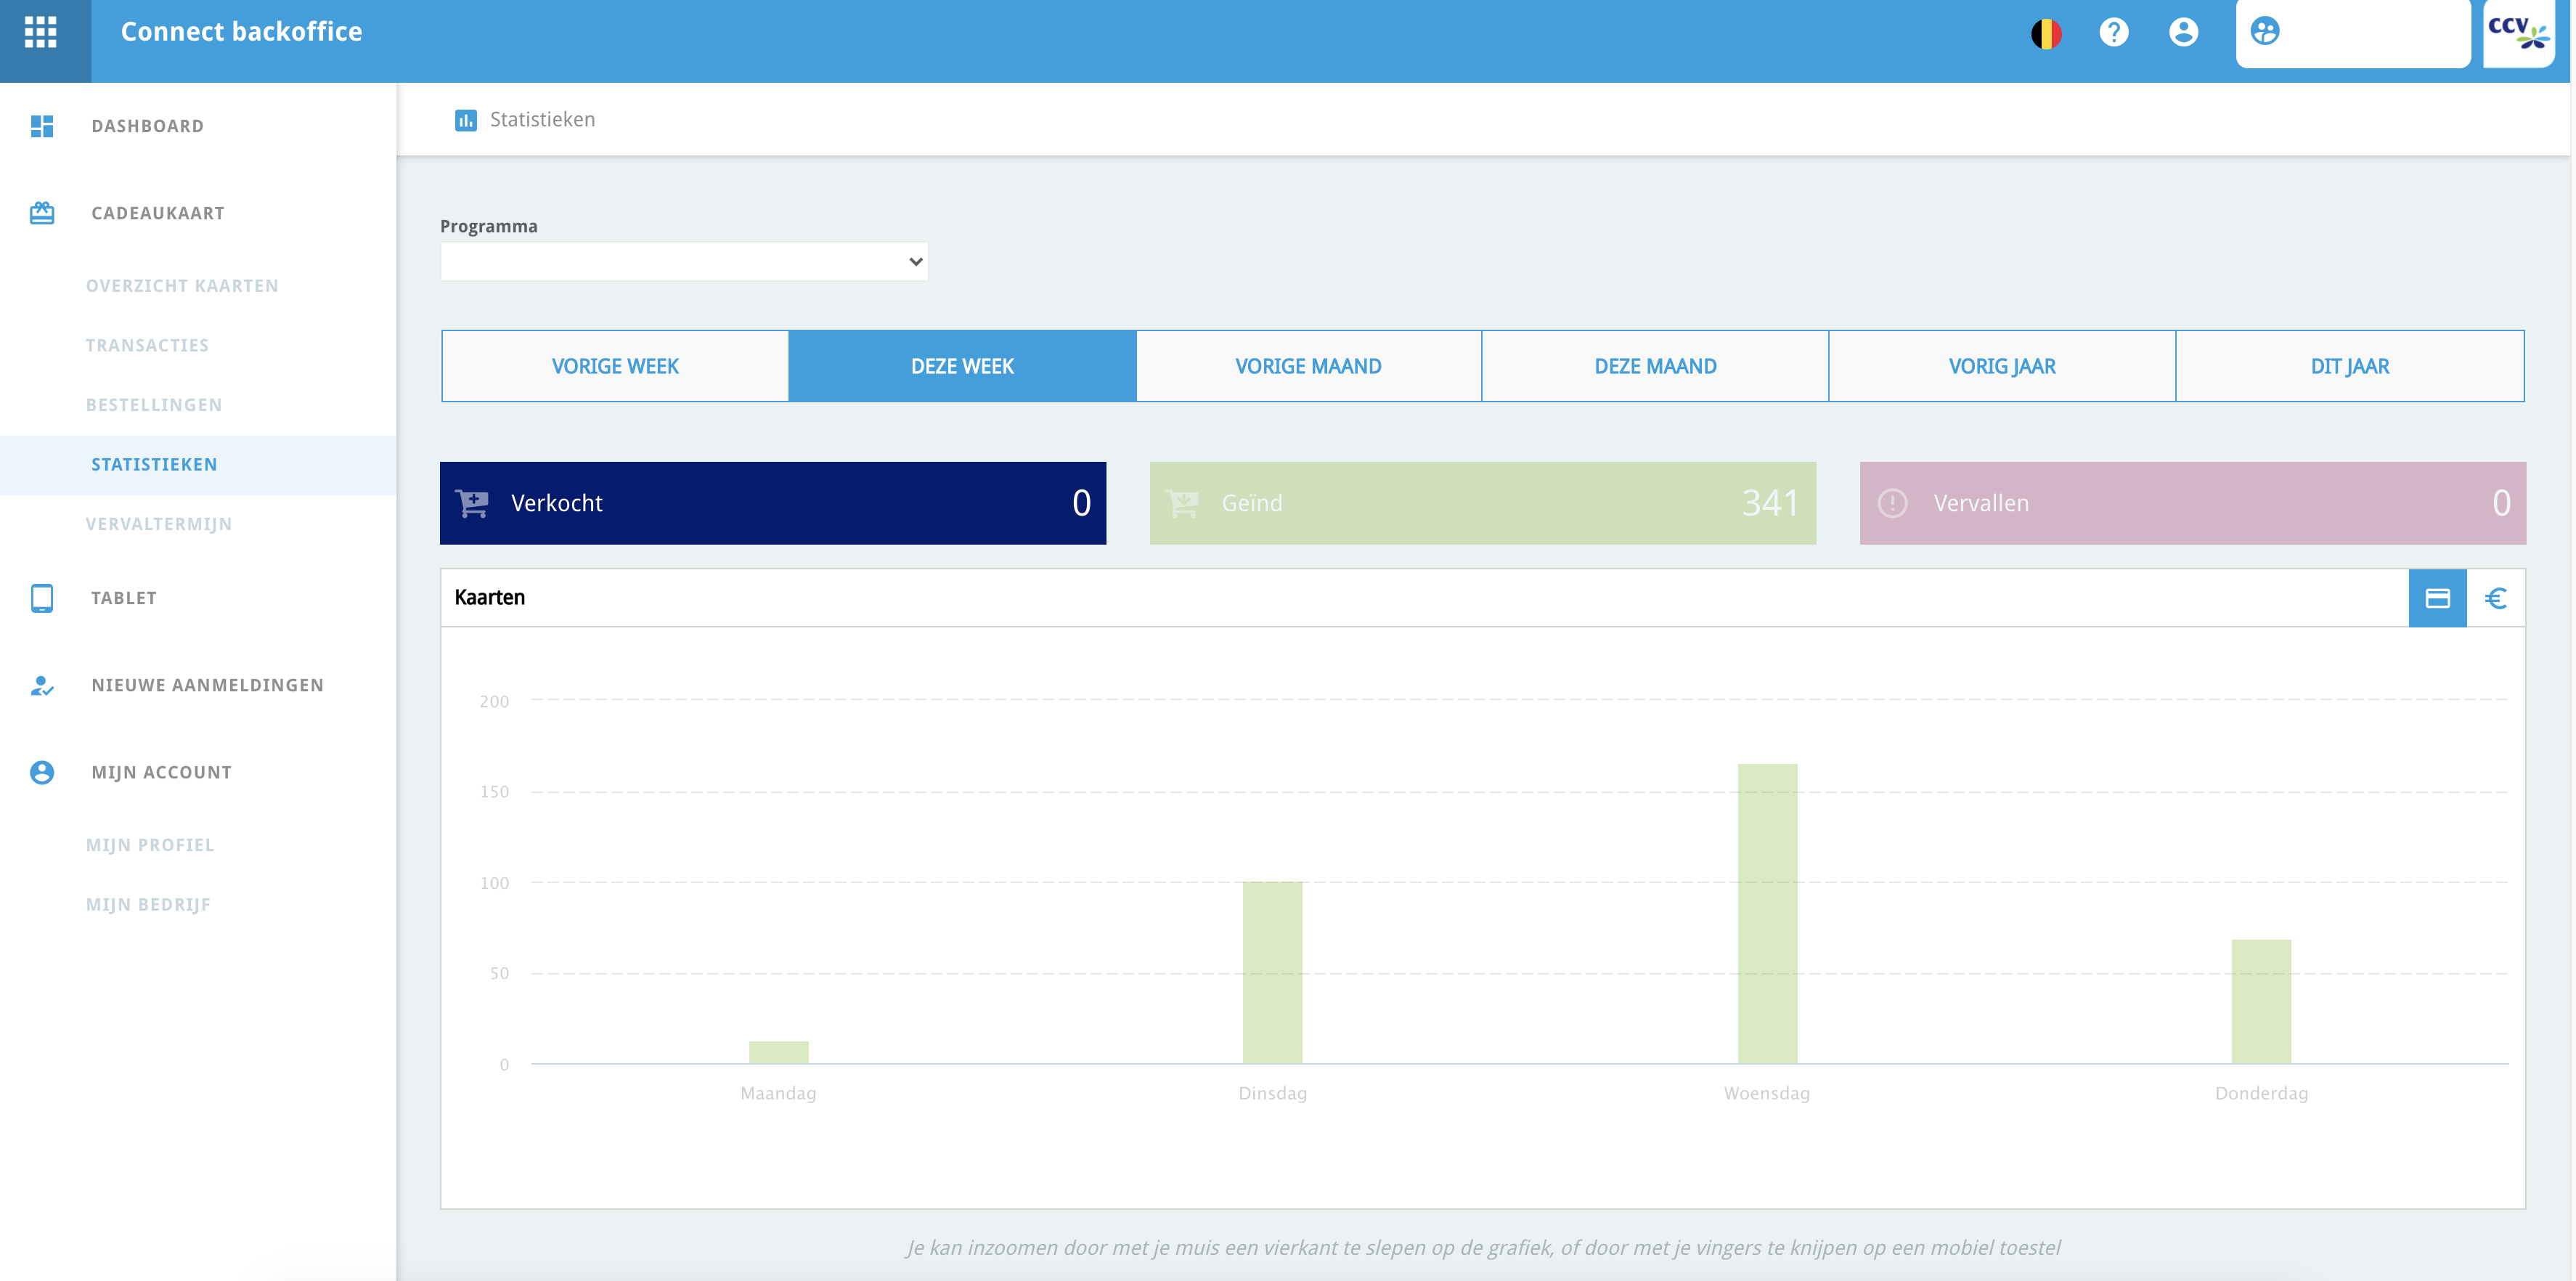Open the Programma dropdown
This screenshot has height=1281, width=2576.
(x=684, y=262)
